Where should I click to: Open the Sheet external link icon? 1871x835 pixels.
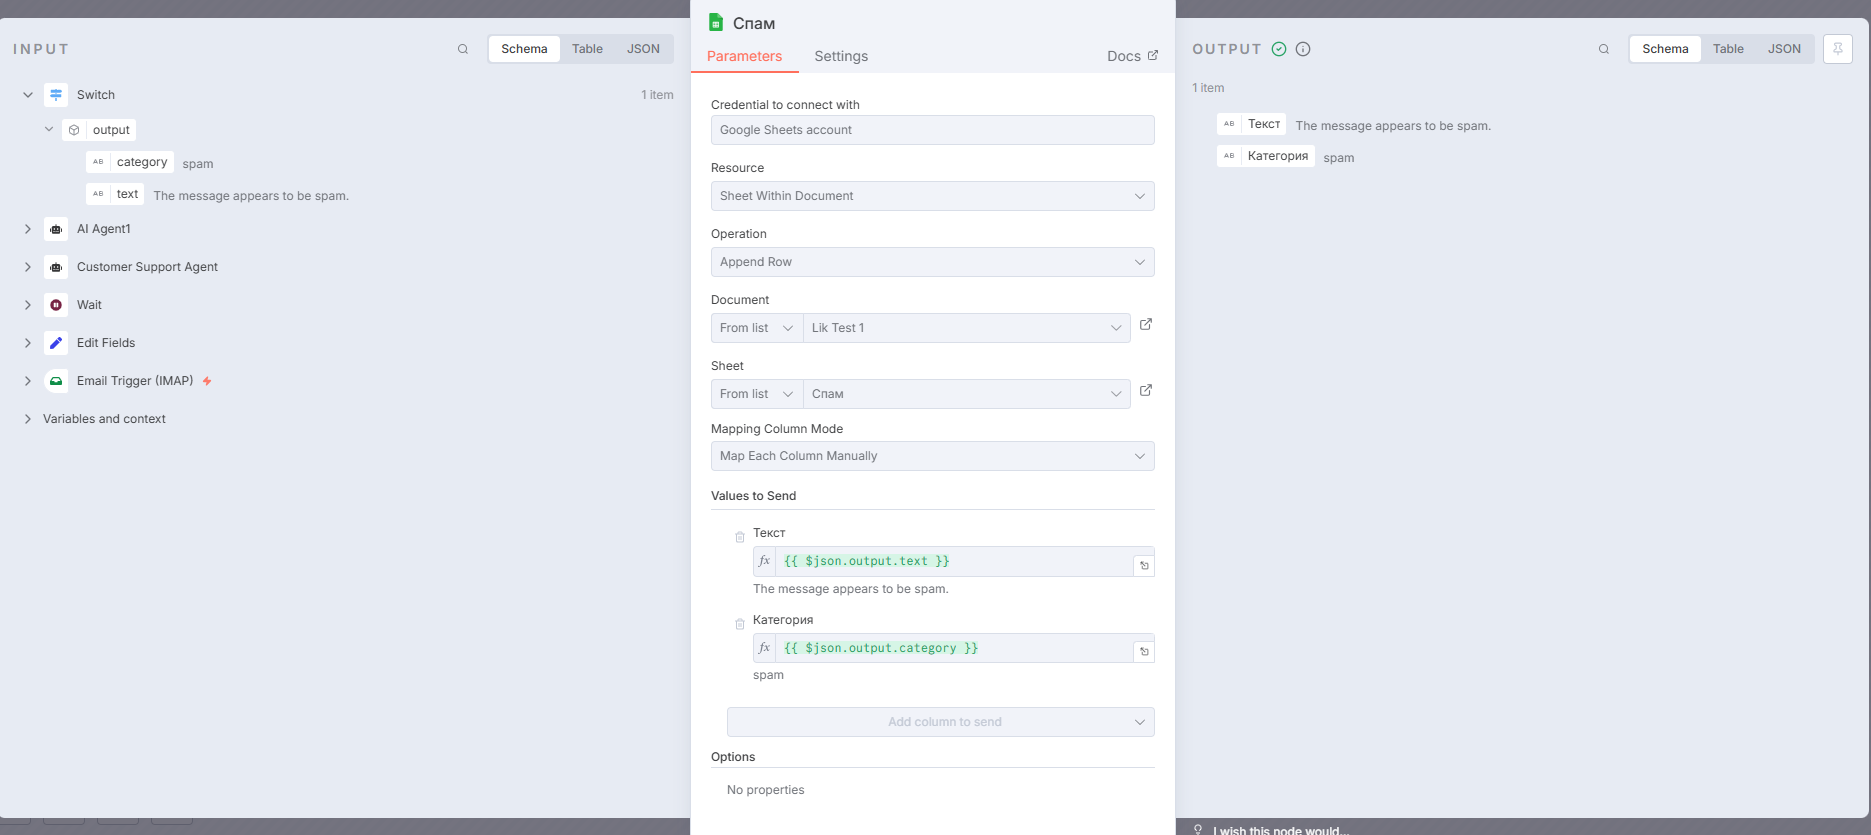(1146, 391)
